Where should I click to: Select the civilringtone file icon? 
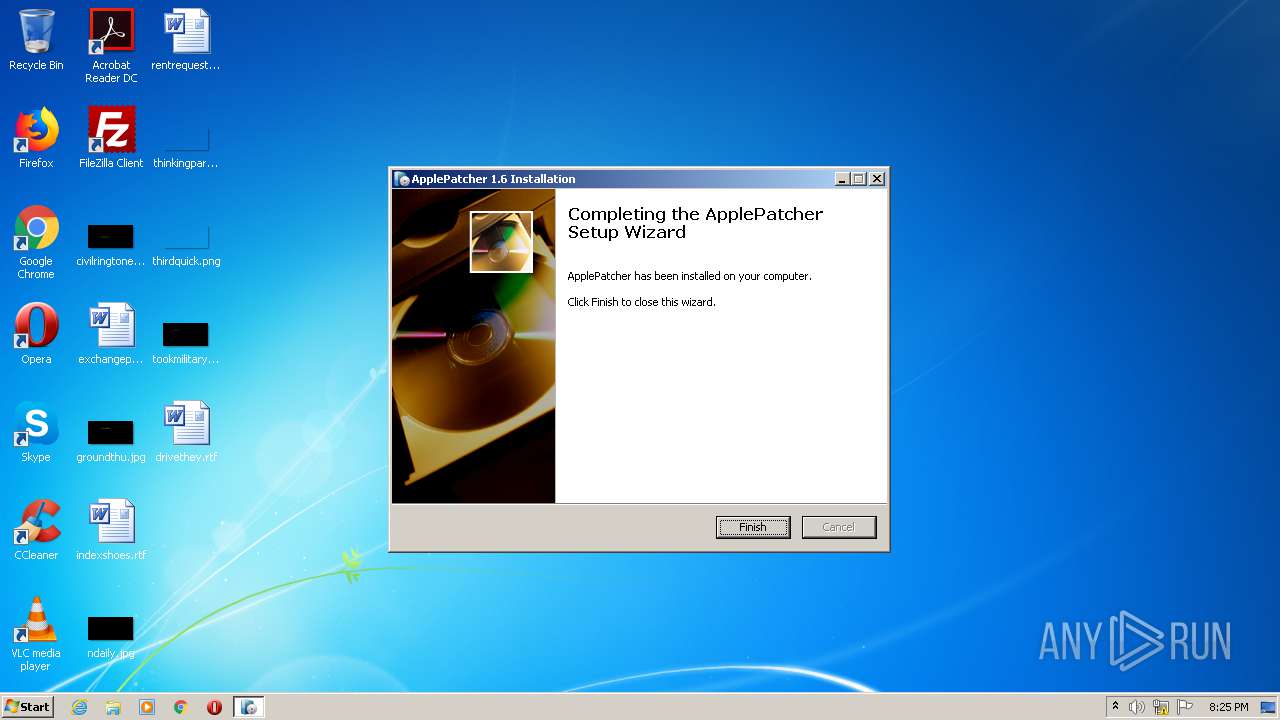point(111,246)
